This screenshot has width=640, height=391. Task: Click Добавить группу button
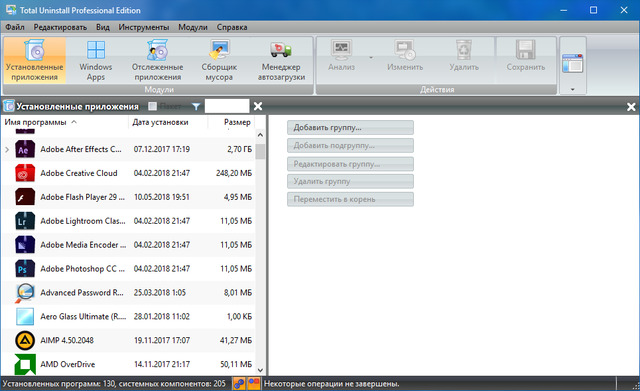350,127
